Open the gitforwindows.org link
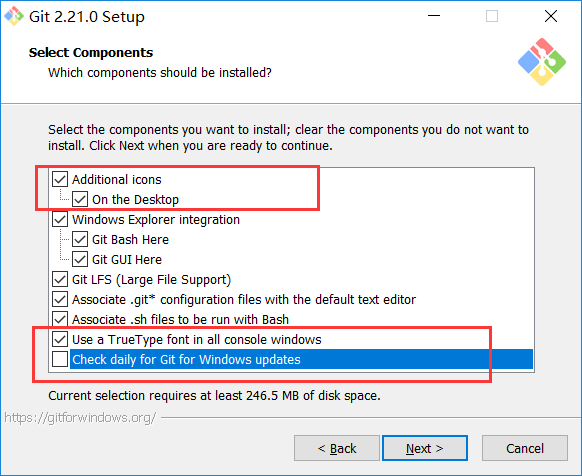 coord(80,418)
